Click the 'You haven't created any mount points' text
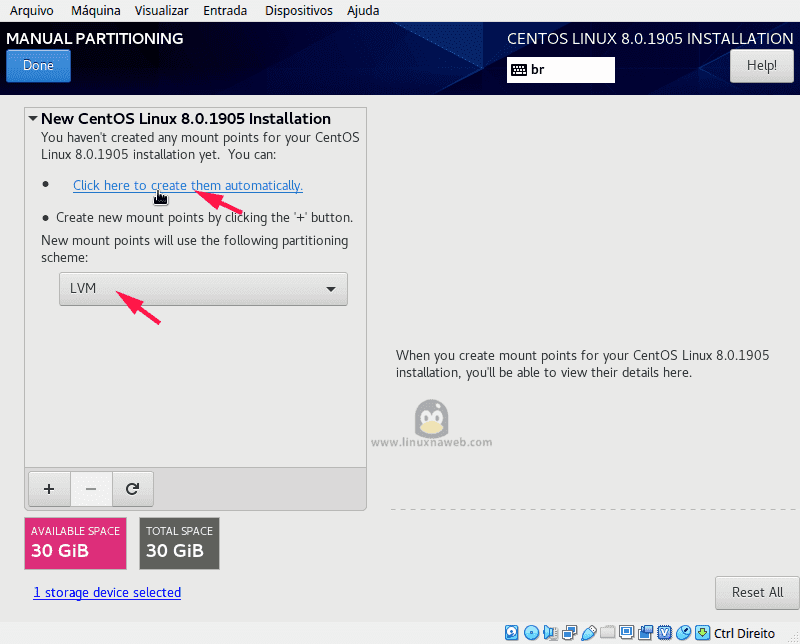 200,146
